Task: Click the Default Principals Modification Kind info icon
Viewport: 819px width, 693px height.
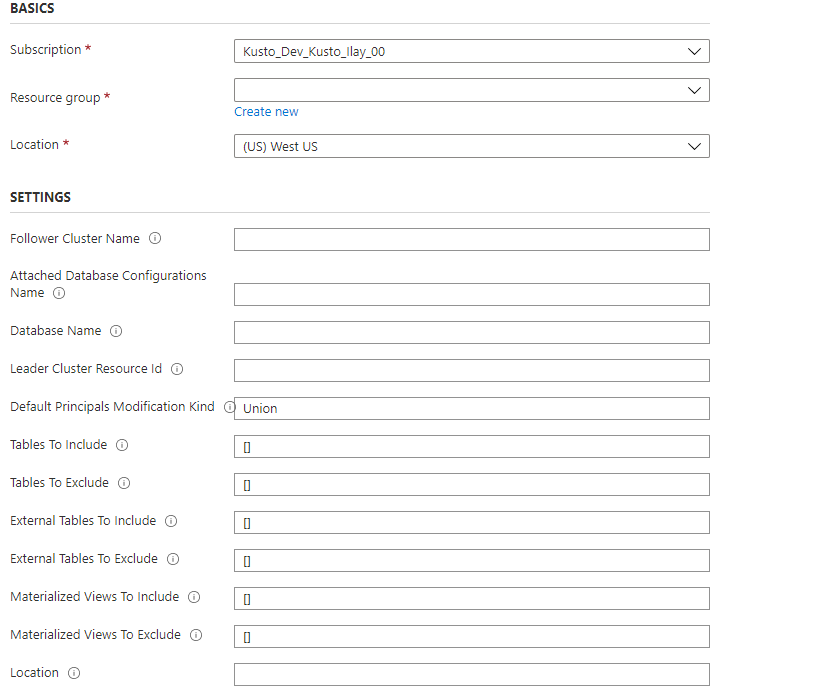Action: [229, 407]
